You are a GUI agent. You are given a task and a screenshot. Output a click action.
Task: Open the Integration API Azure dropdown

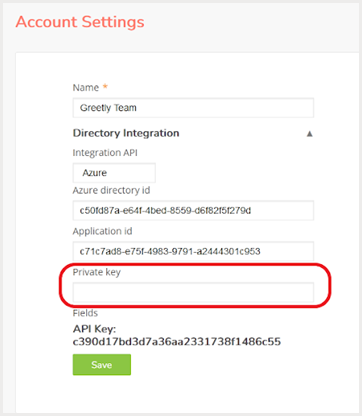coord(114,173)
